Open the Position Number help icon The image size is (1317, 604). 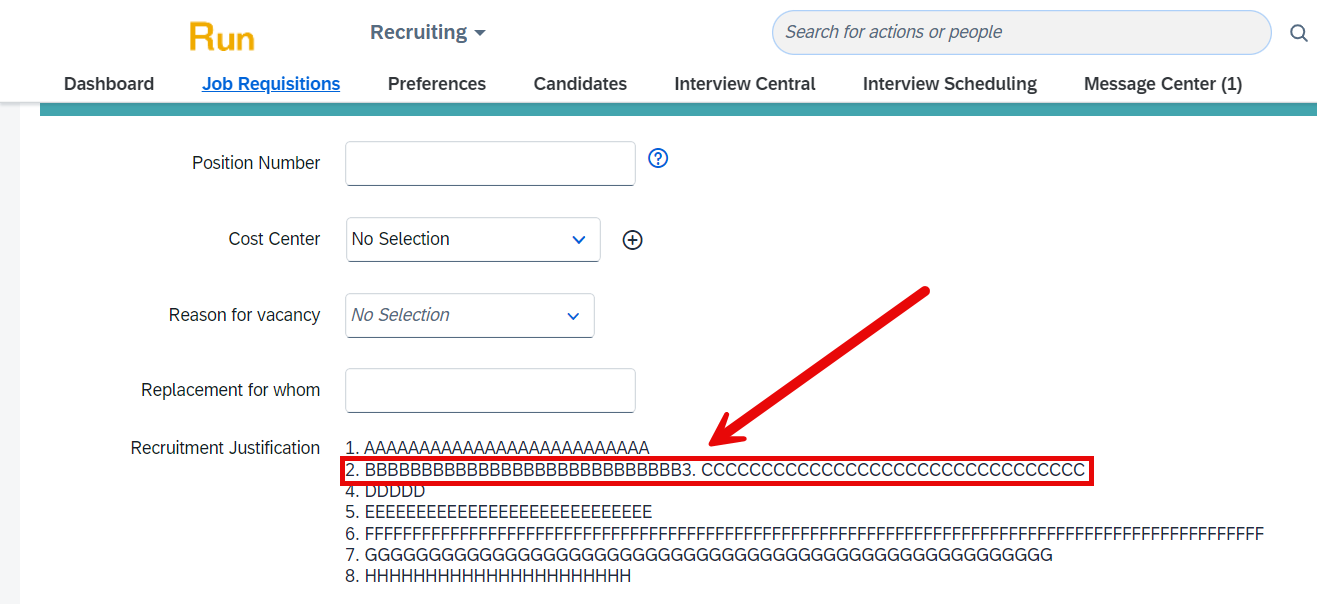click(x=658, y=158)
